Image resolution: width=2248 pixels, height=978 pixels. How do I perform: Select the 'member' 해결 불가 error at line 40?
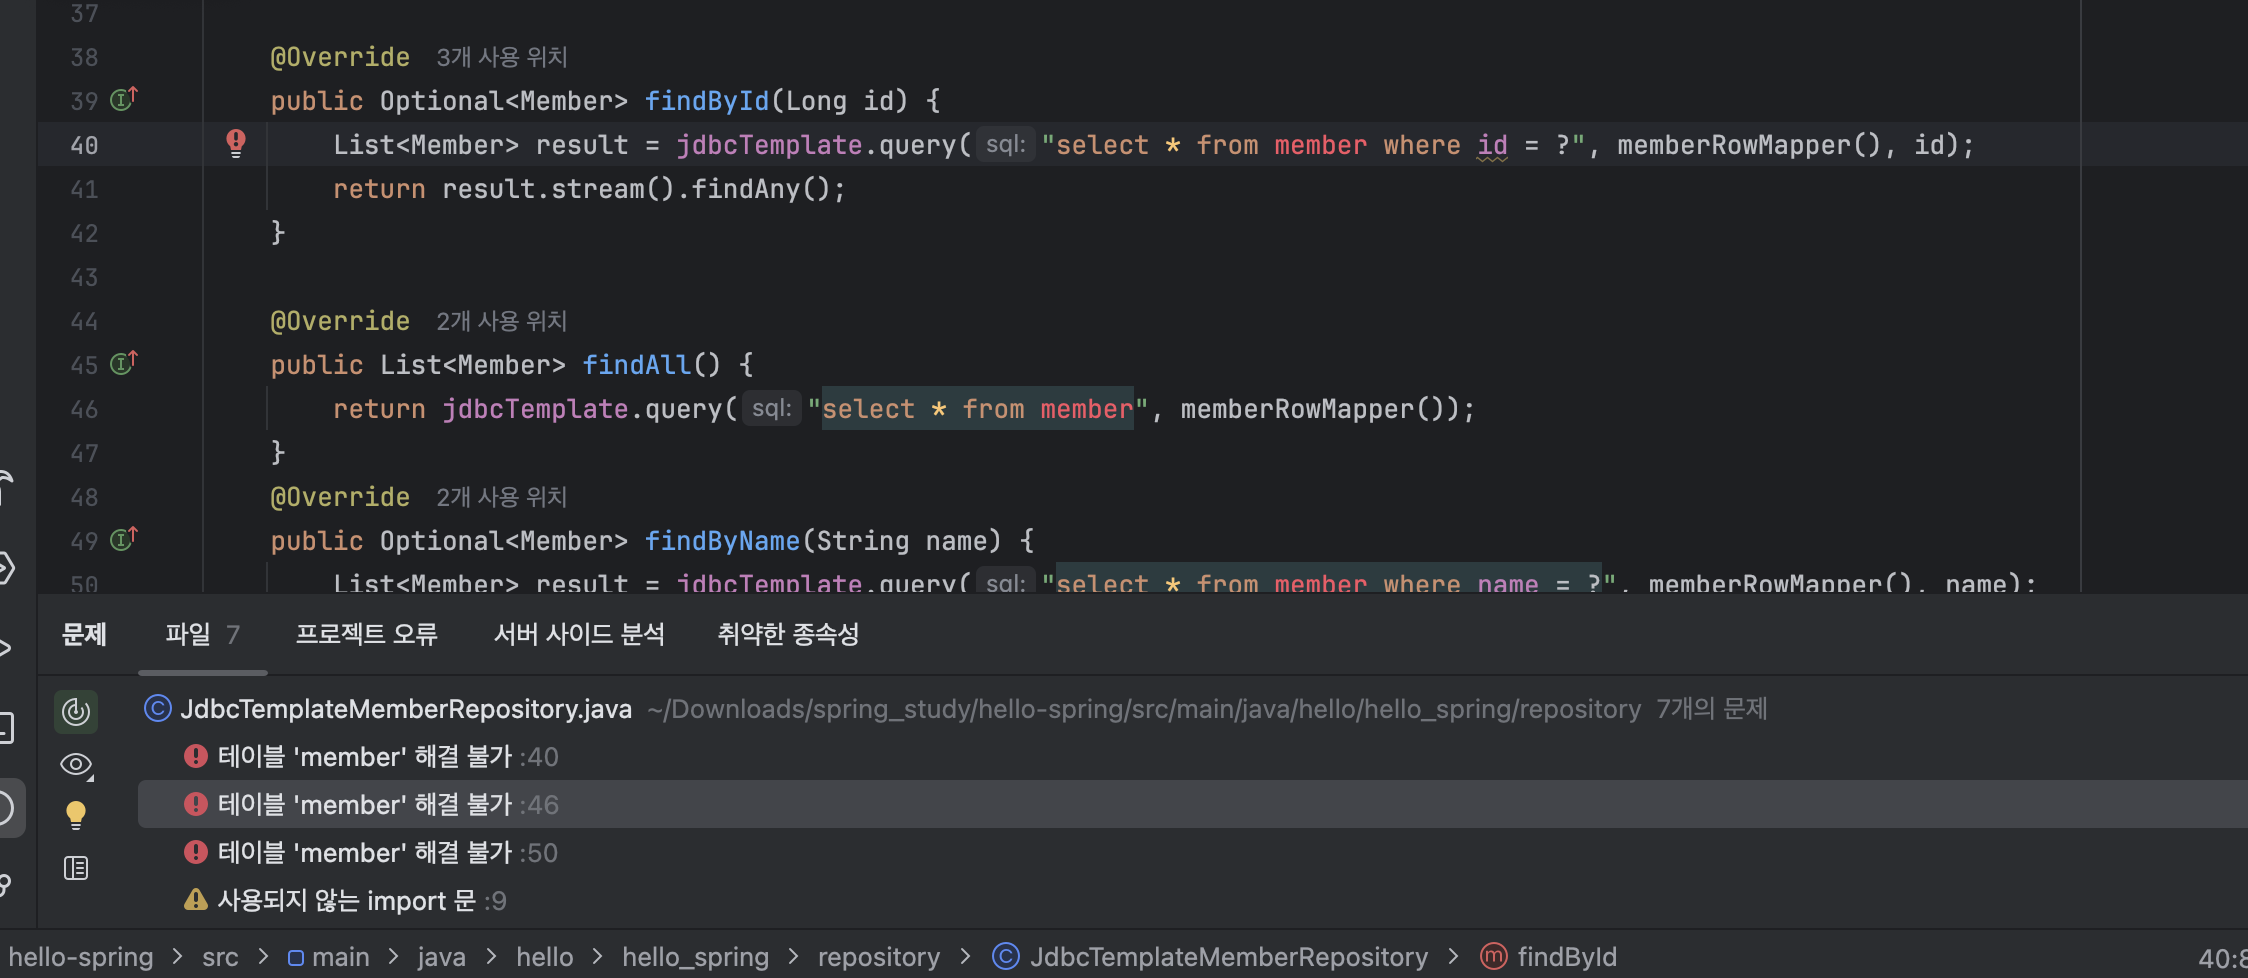[1192, 757]
